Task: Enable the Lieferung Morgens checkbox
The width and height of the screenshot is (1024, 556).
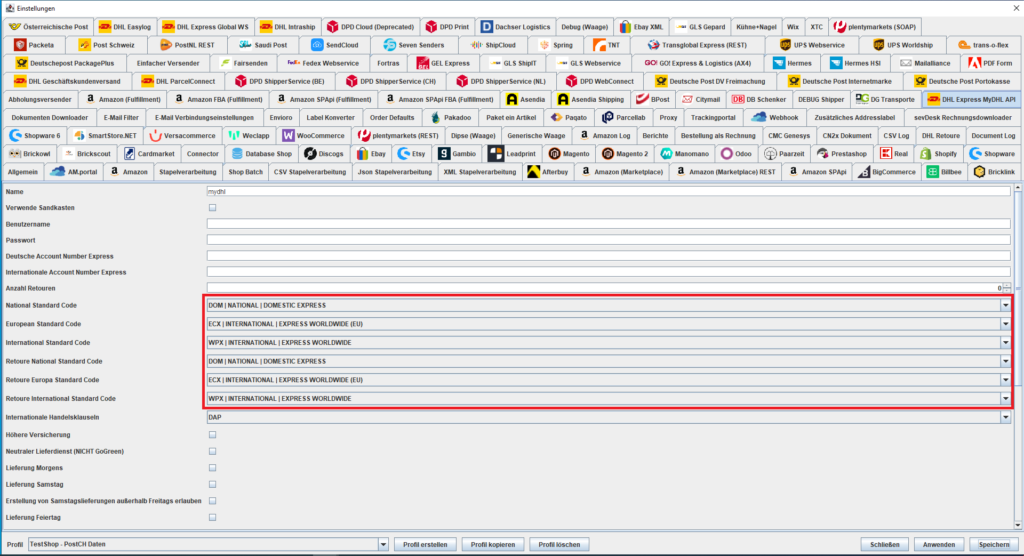Action: click(212, 468)
